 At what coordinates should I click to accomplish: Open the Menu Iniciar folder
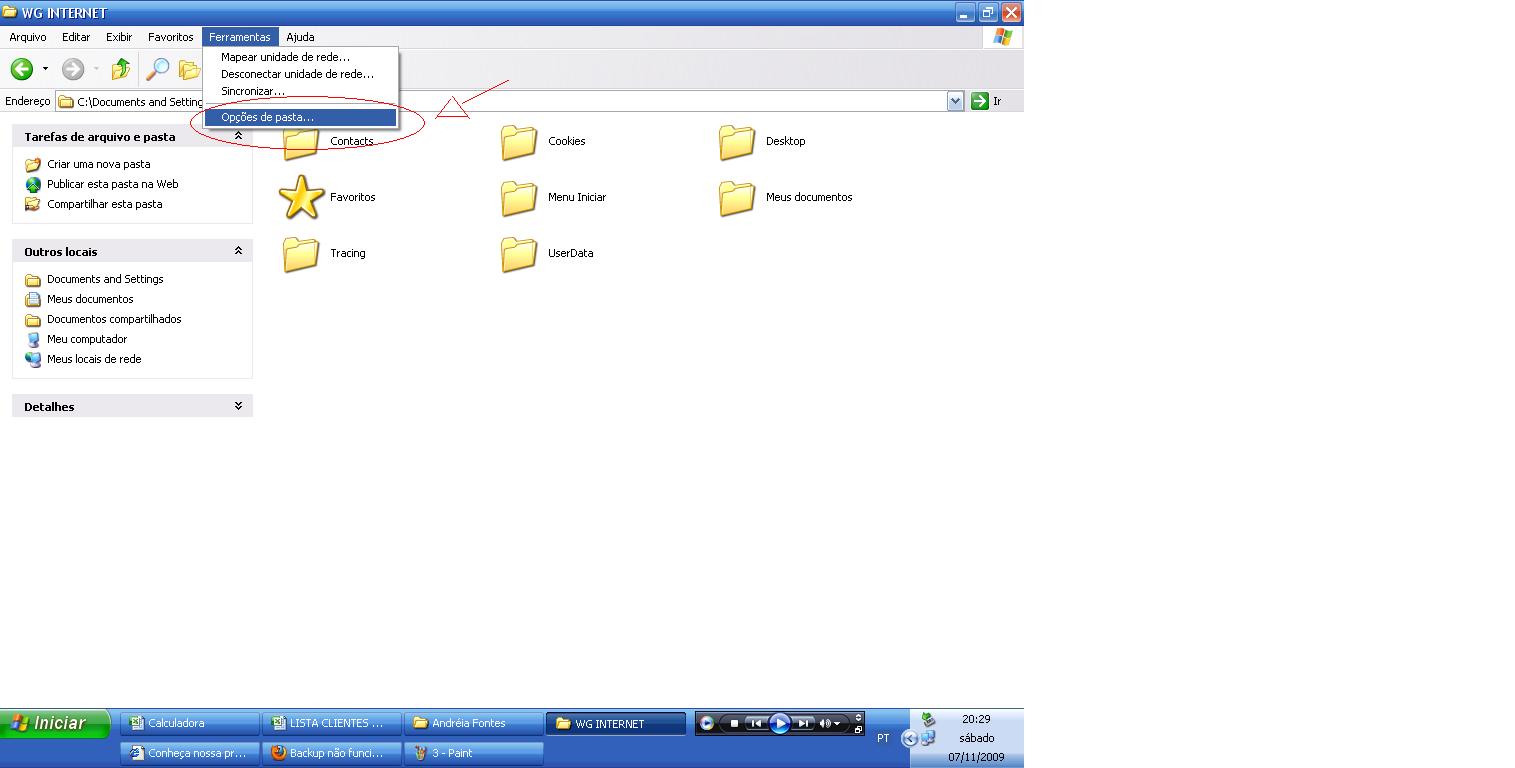[519, 198]
